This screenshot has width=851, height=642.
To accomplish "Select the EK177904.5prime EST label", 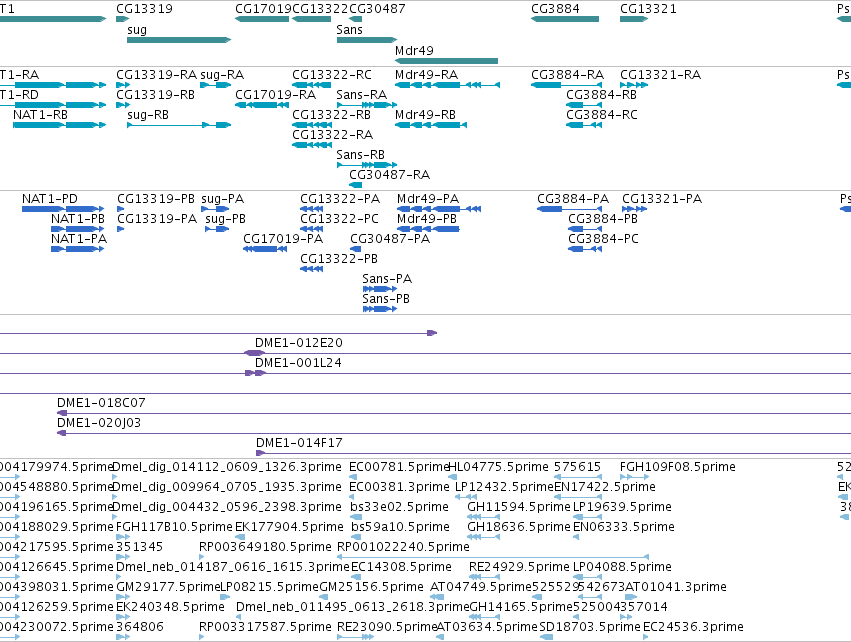I will tap(289, 527).
